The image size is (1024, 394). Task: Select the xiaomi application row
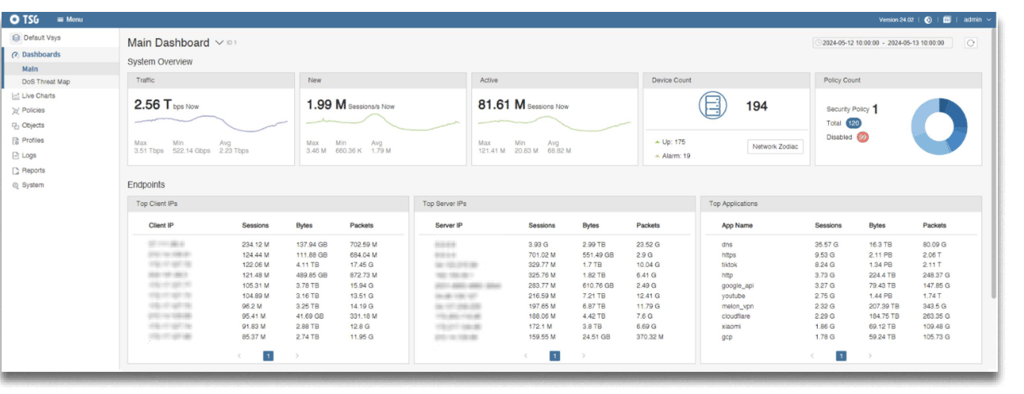pos(841,327)
